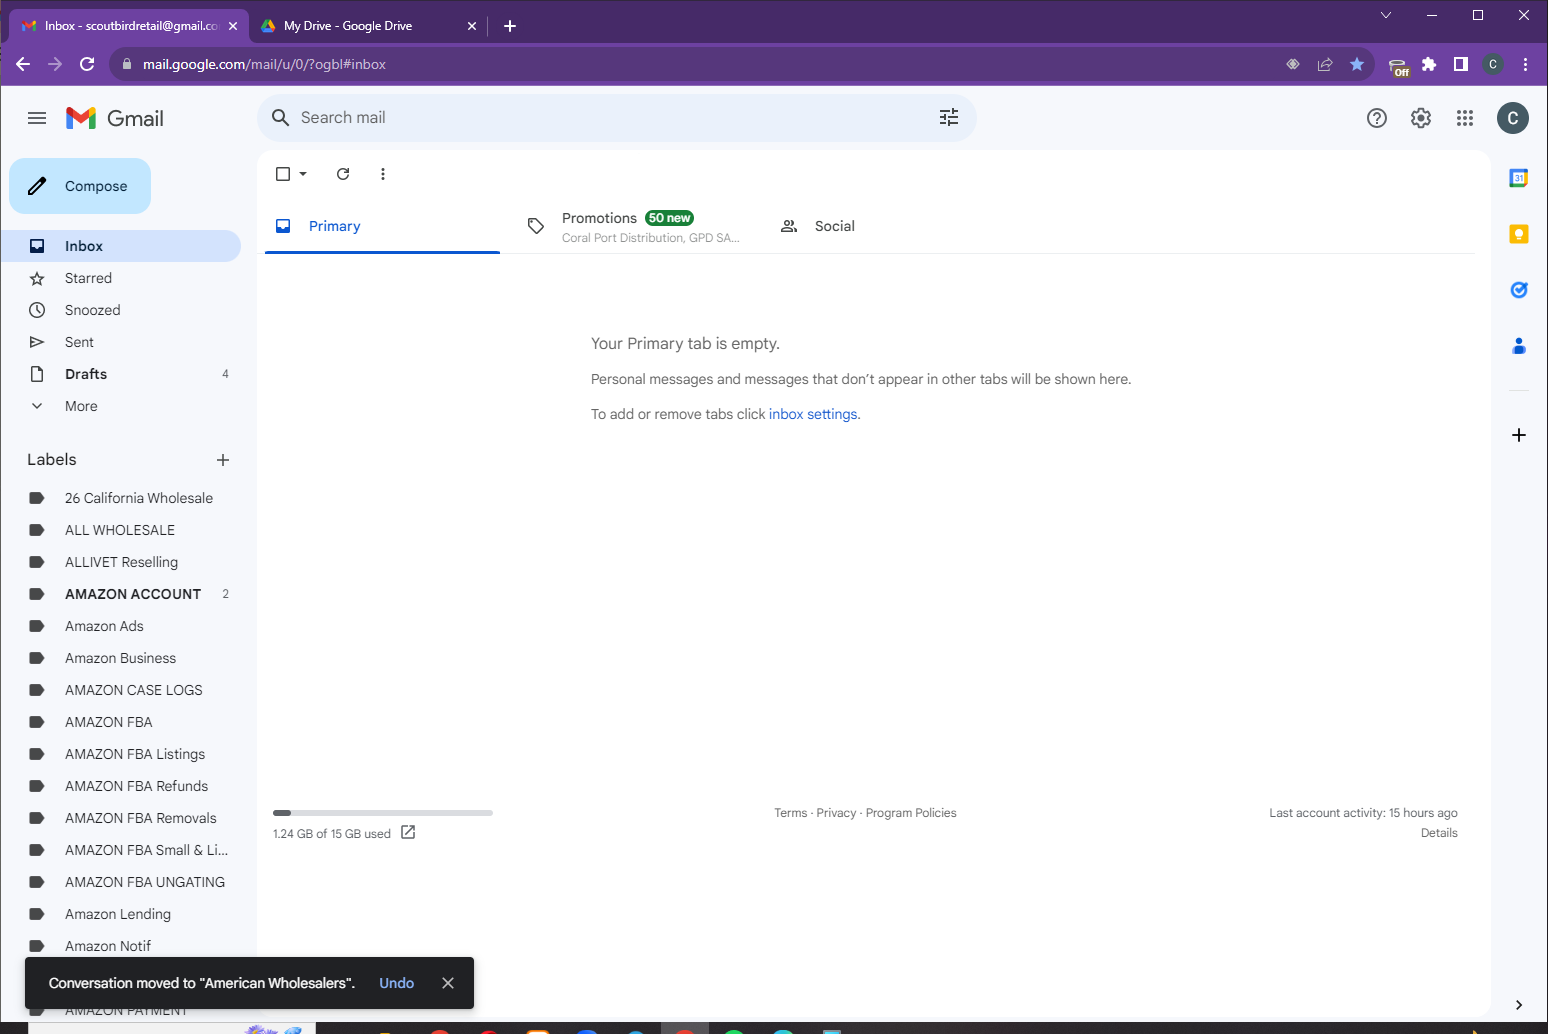This screenshot has width=1548, height=1034.
Task: Click the storage usage progress bar
Action: click(x=383, y=813)
